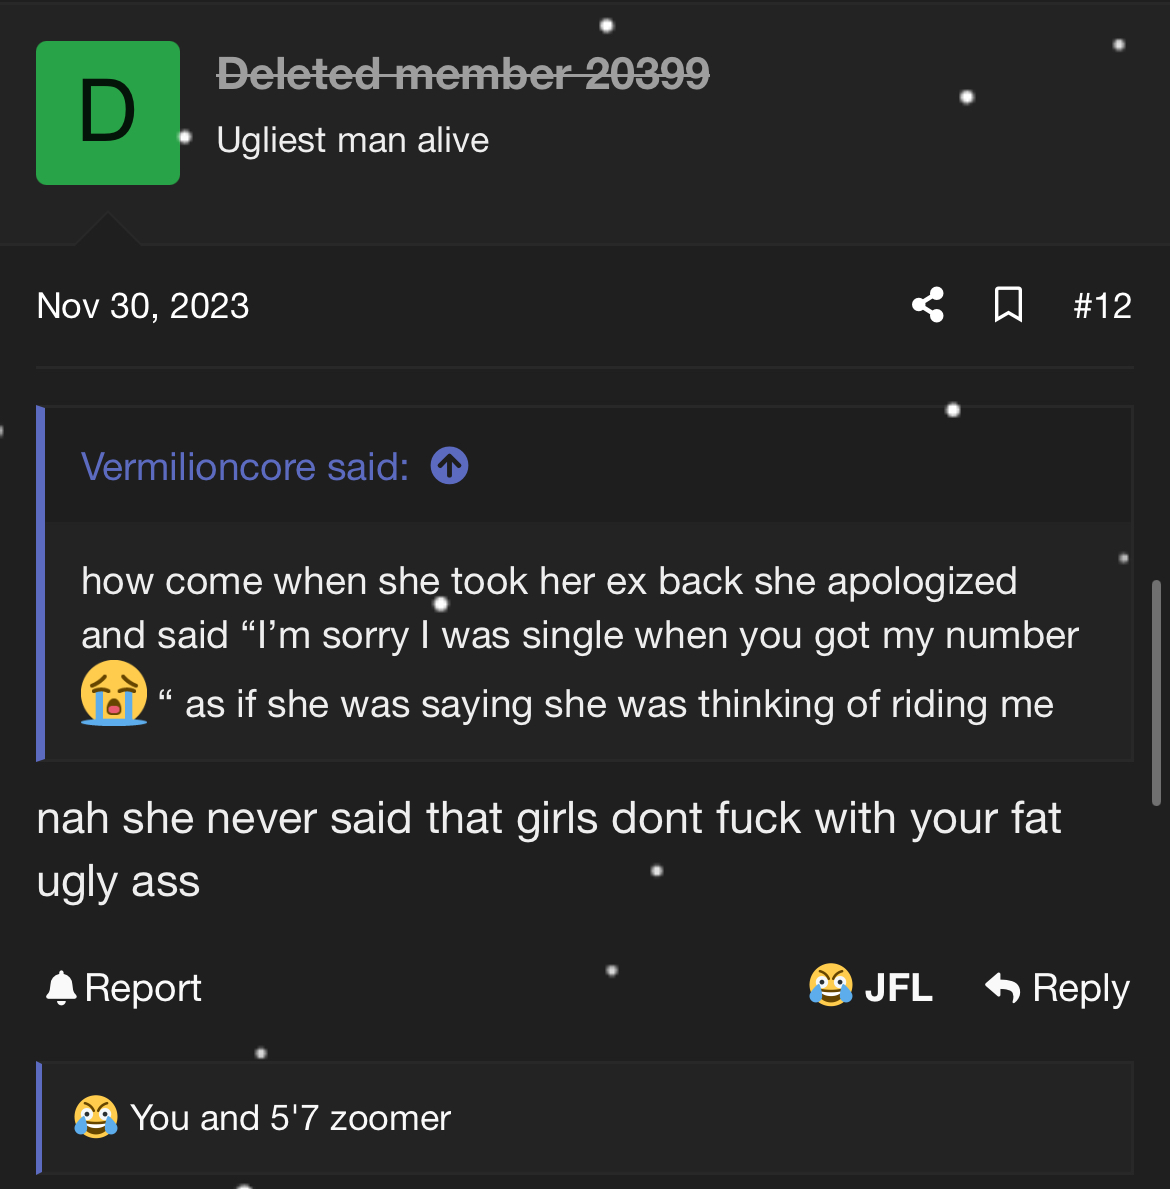Click the up-arrow icon beside Vermilioncore said
Image resolution: width=1170 pixels, height=1189 pixels.
[x=449, y=466]
